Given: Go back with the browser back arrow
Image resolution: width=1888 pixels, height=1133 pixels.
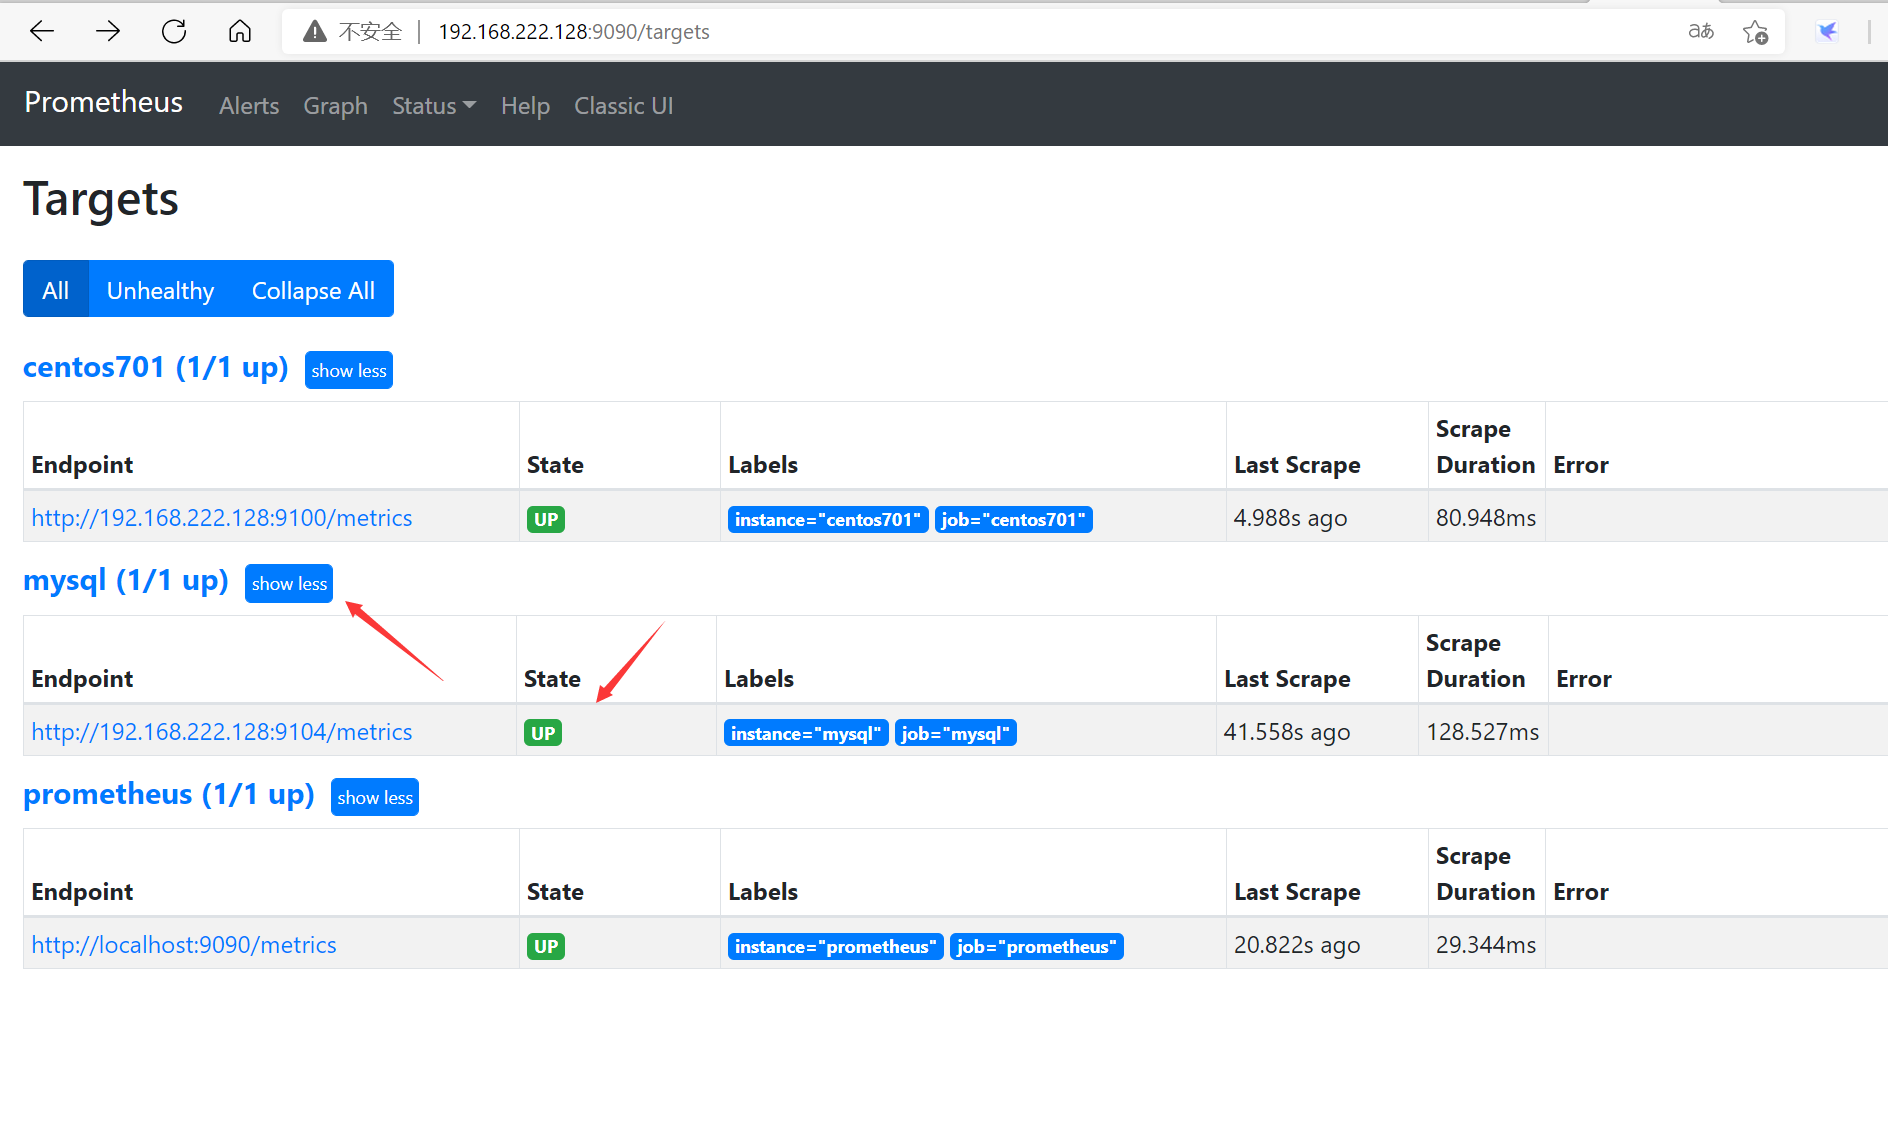Looking at the screenshot, I should click(42, 32).
